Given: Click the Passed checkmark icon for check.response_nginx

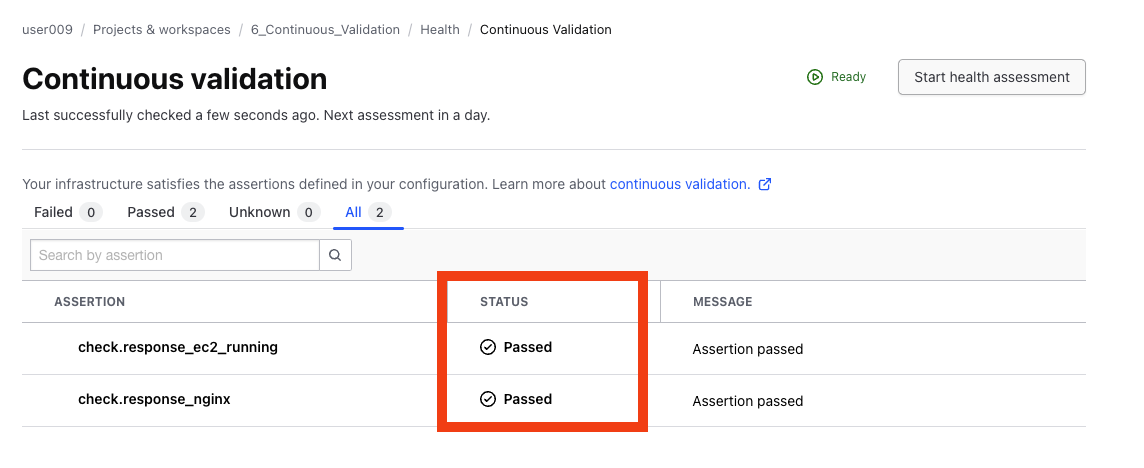Looking at the screenshot, I should 488,399.
